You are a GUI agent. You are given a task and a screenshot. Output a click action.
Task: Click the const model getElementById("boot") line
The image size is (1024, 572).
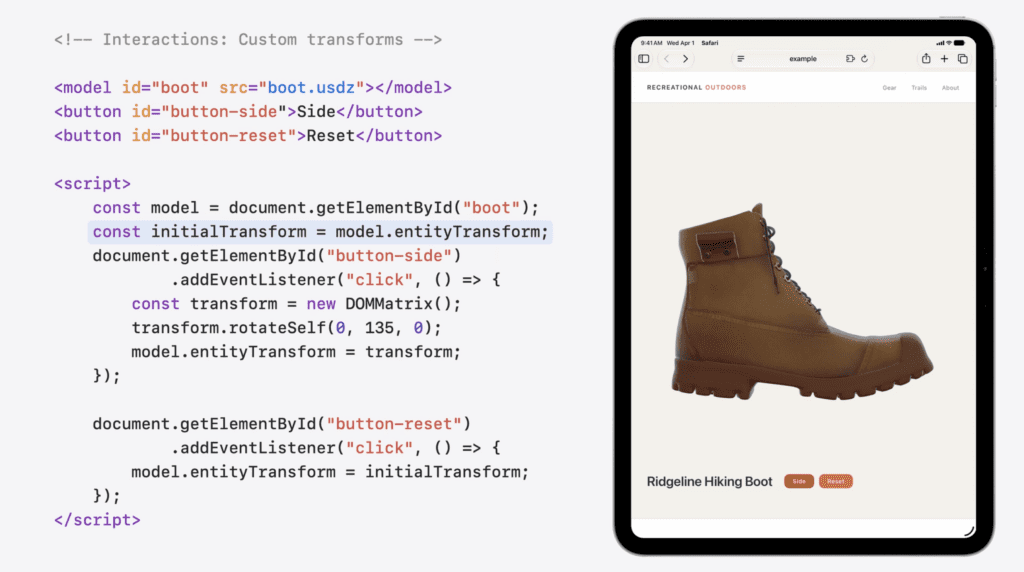315,208
